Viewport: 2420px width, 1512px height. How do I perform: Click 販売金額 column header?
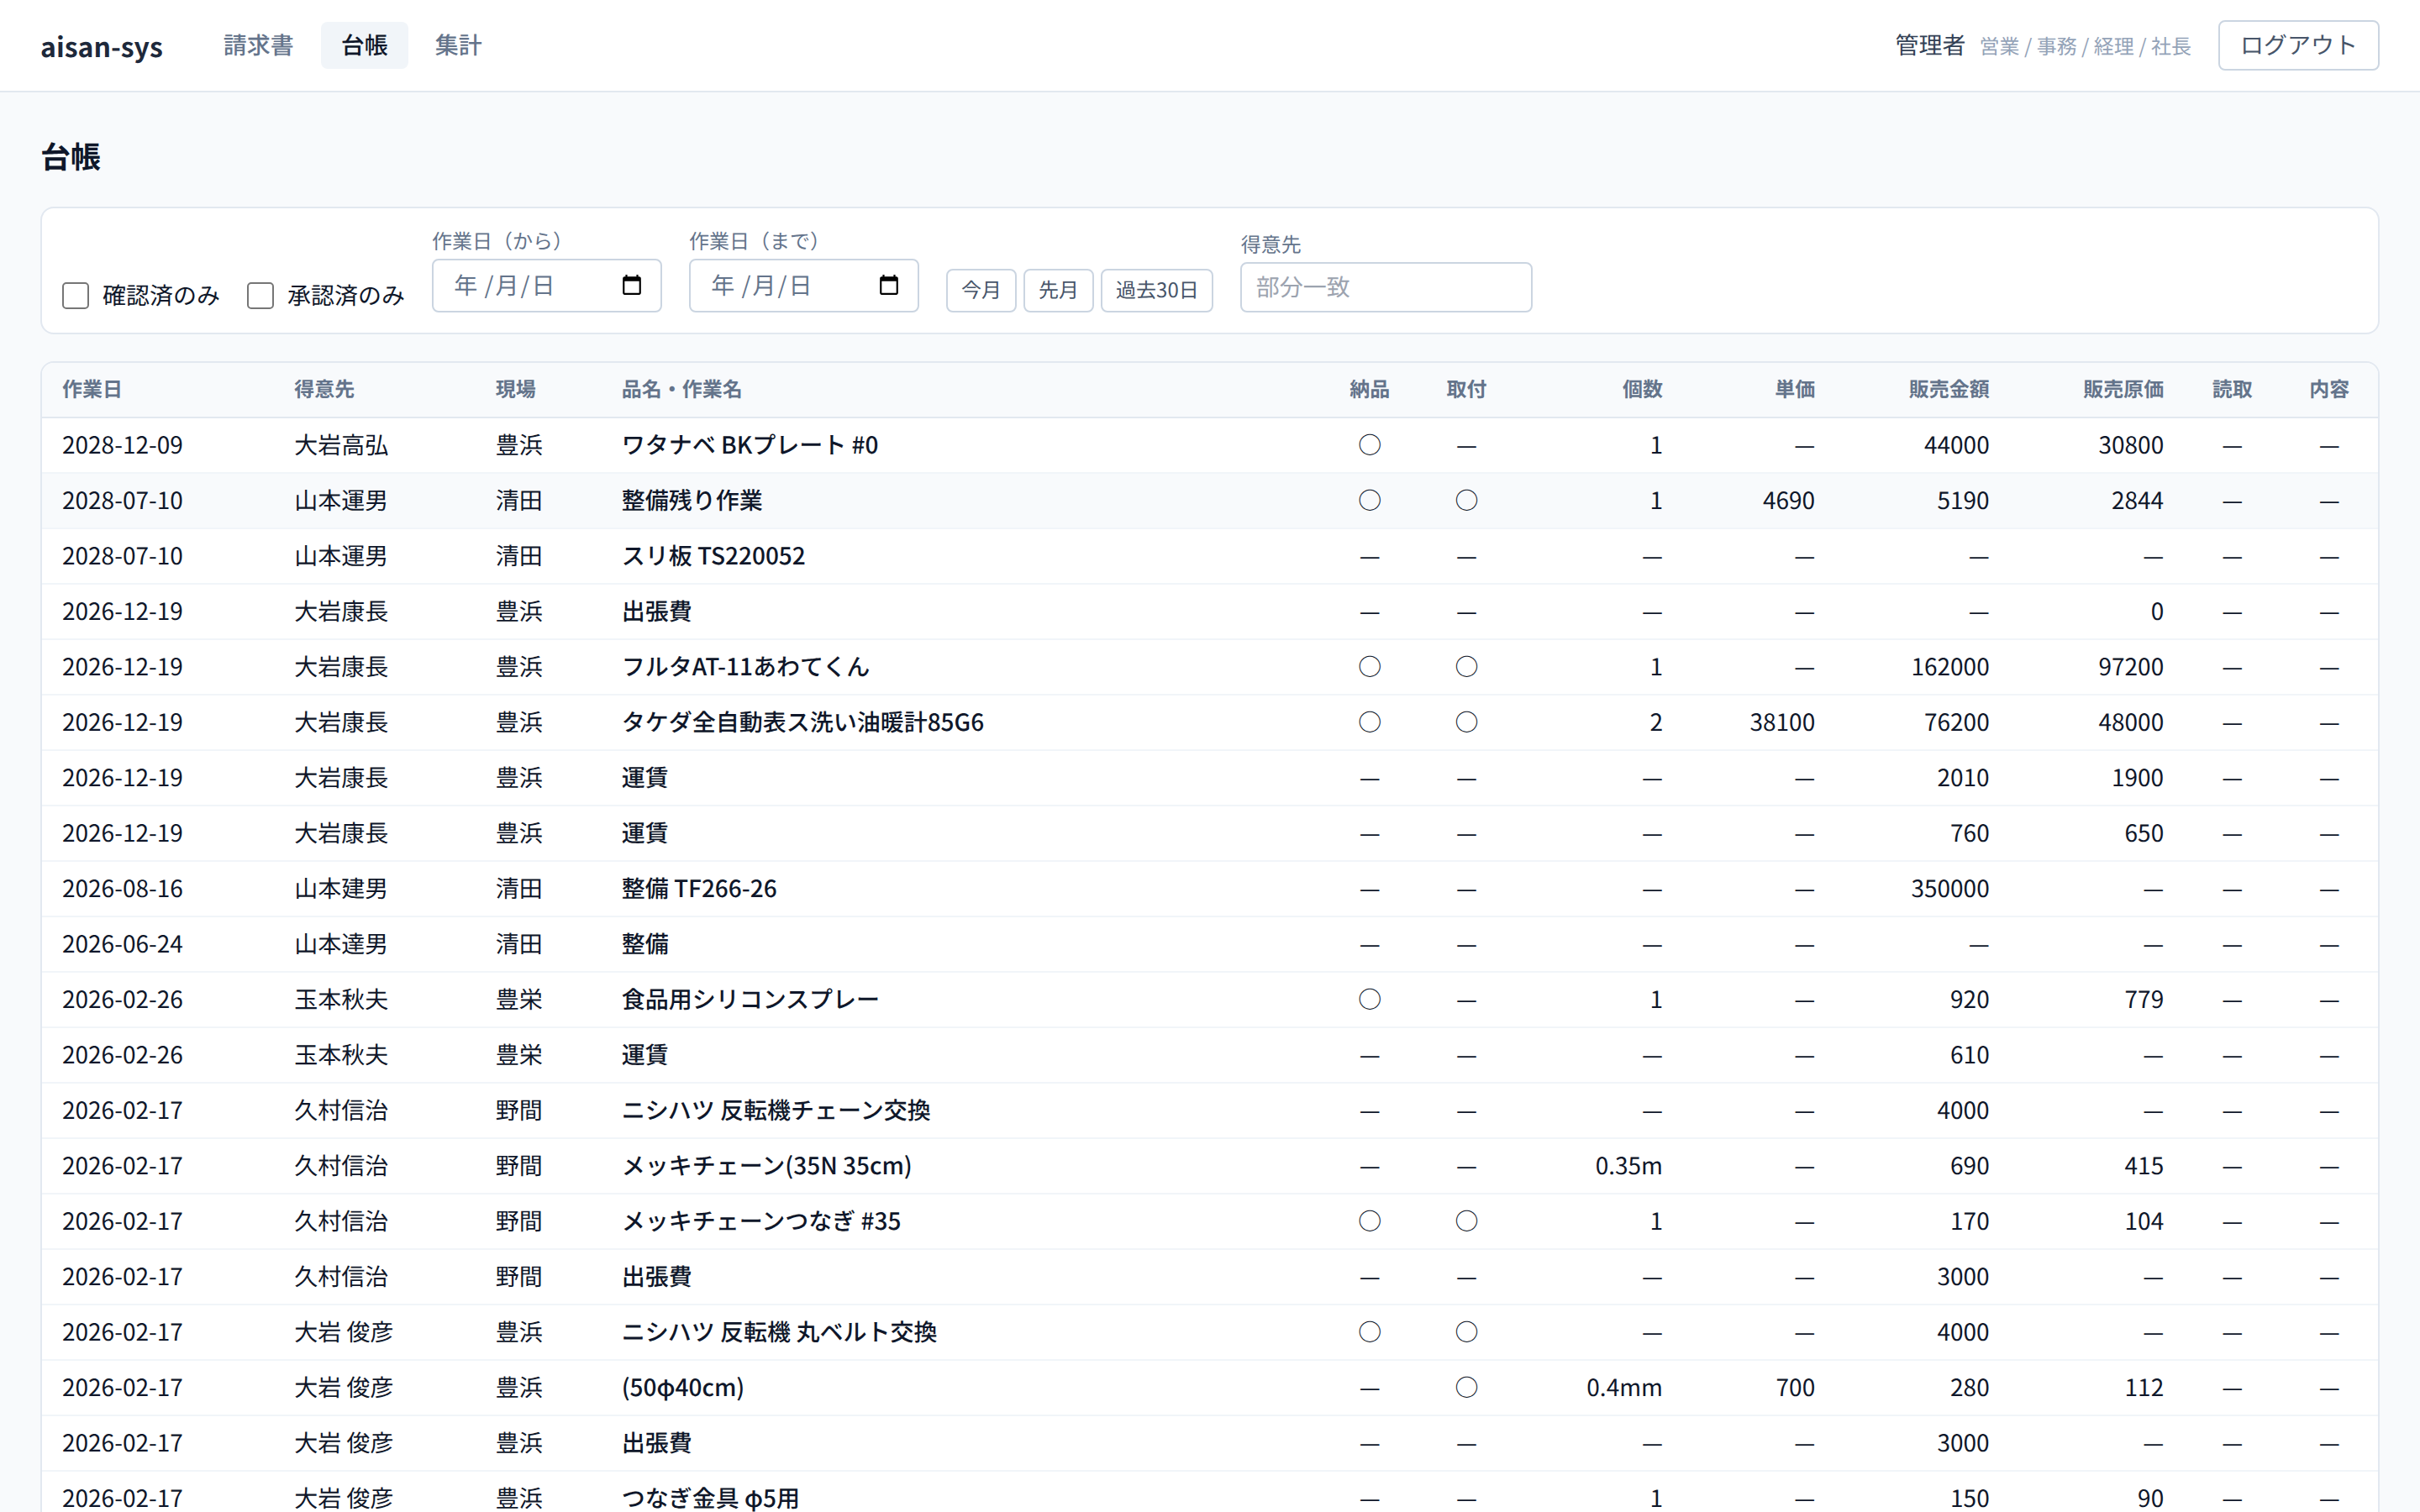click(x=1948, y=389)
